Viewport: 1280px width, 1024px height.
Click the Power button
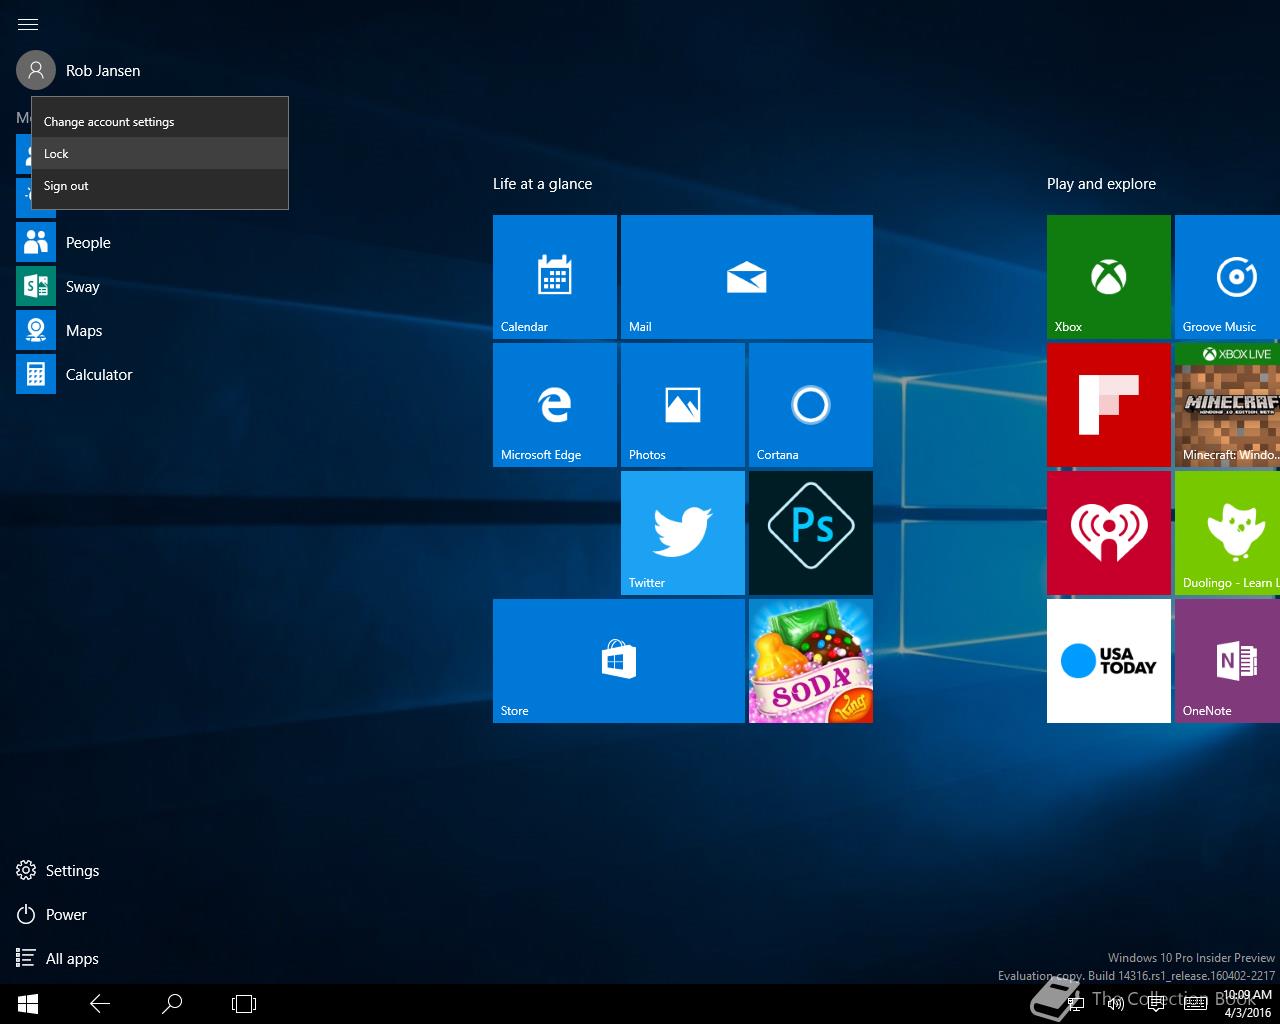click(x=52, y=914)
